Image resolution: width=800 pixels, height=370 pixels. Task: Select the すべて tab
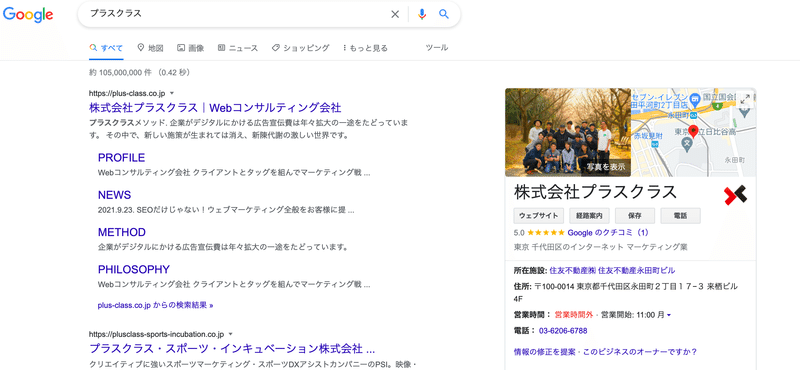106,48
